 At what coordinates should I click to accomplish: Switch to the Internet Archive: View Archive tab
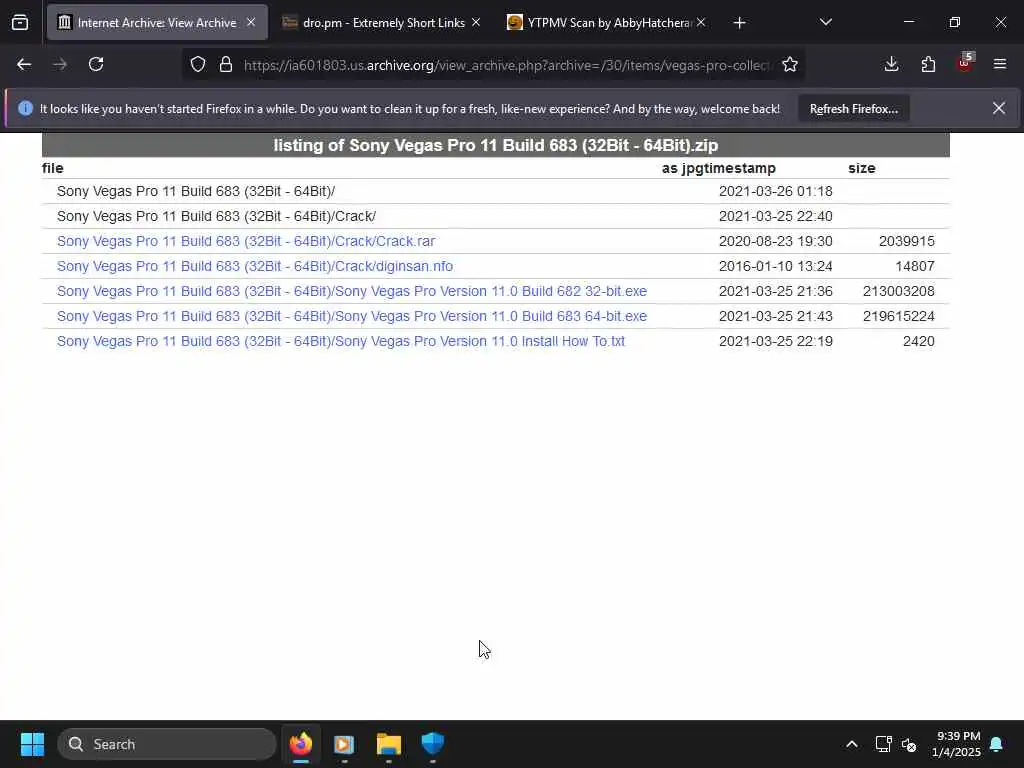click(x=157, y=22)
